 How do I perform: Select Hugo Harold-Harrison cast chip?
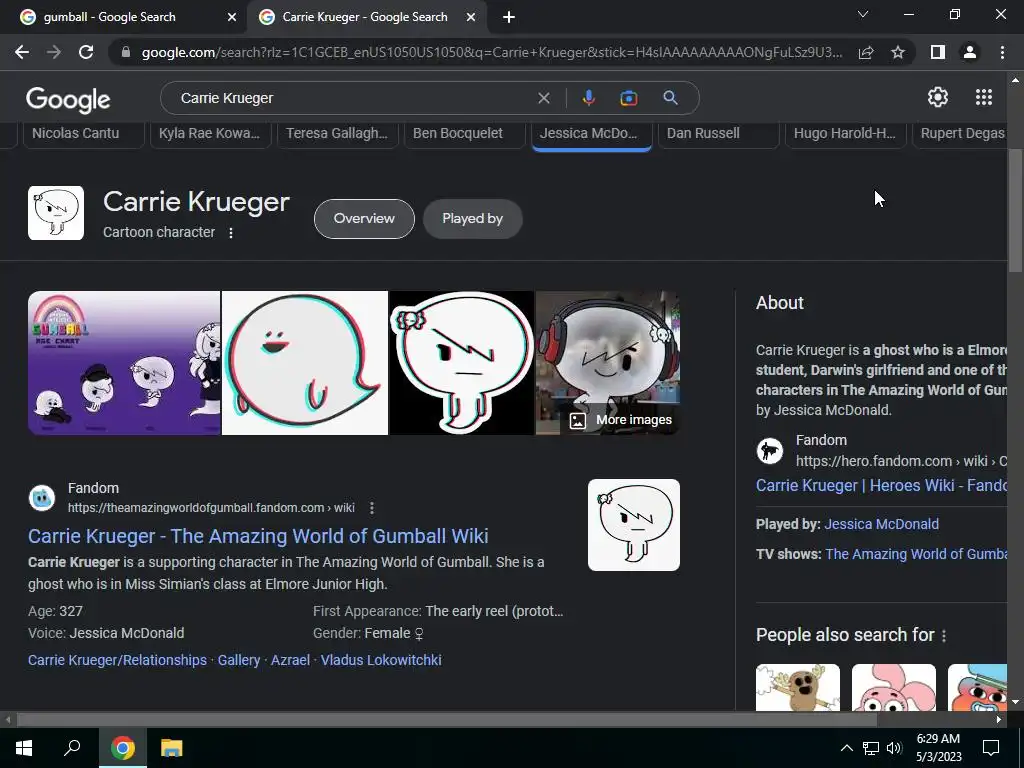[845, 134]
